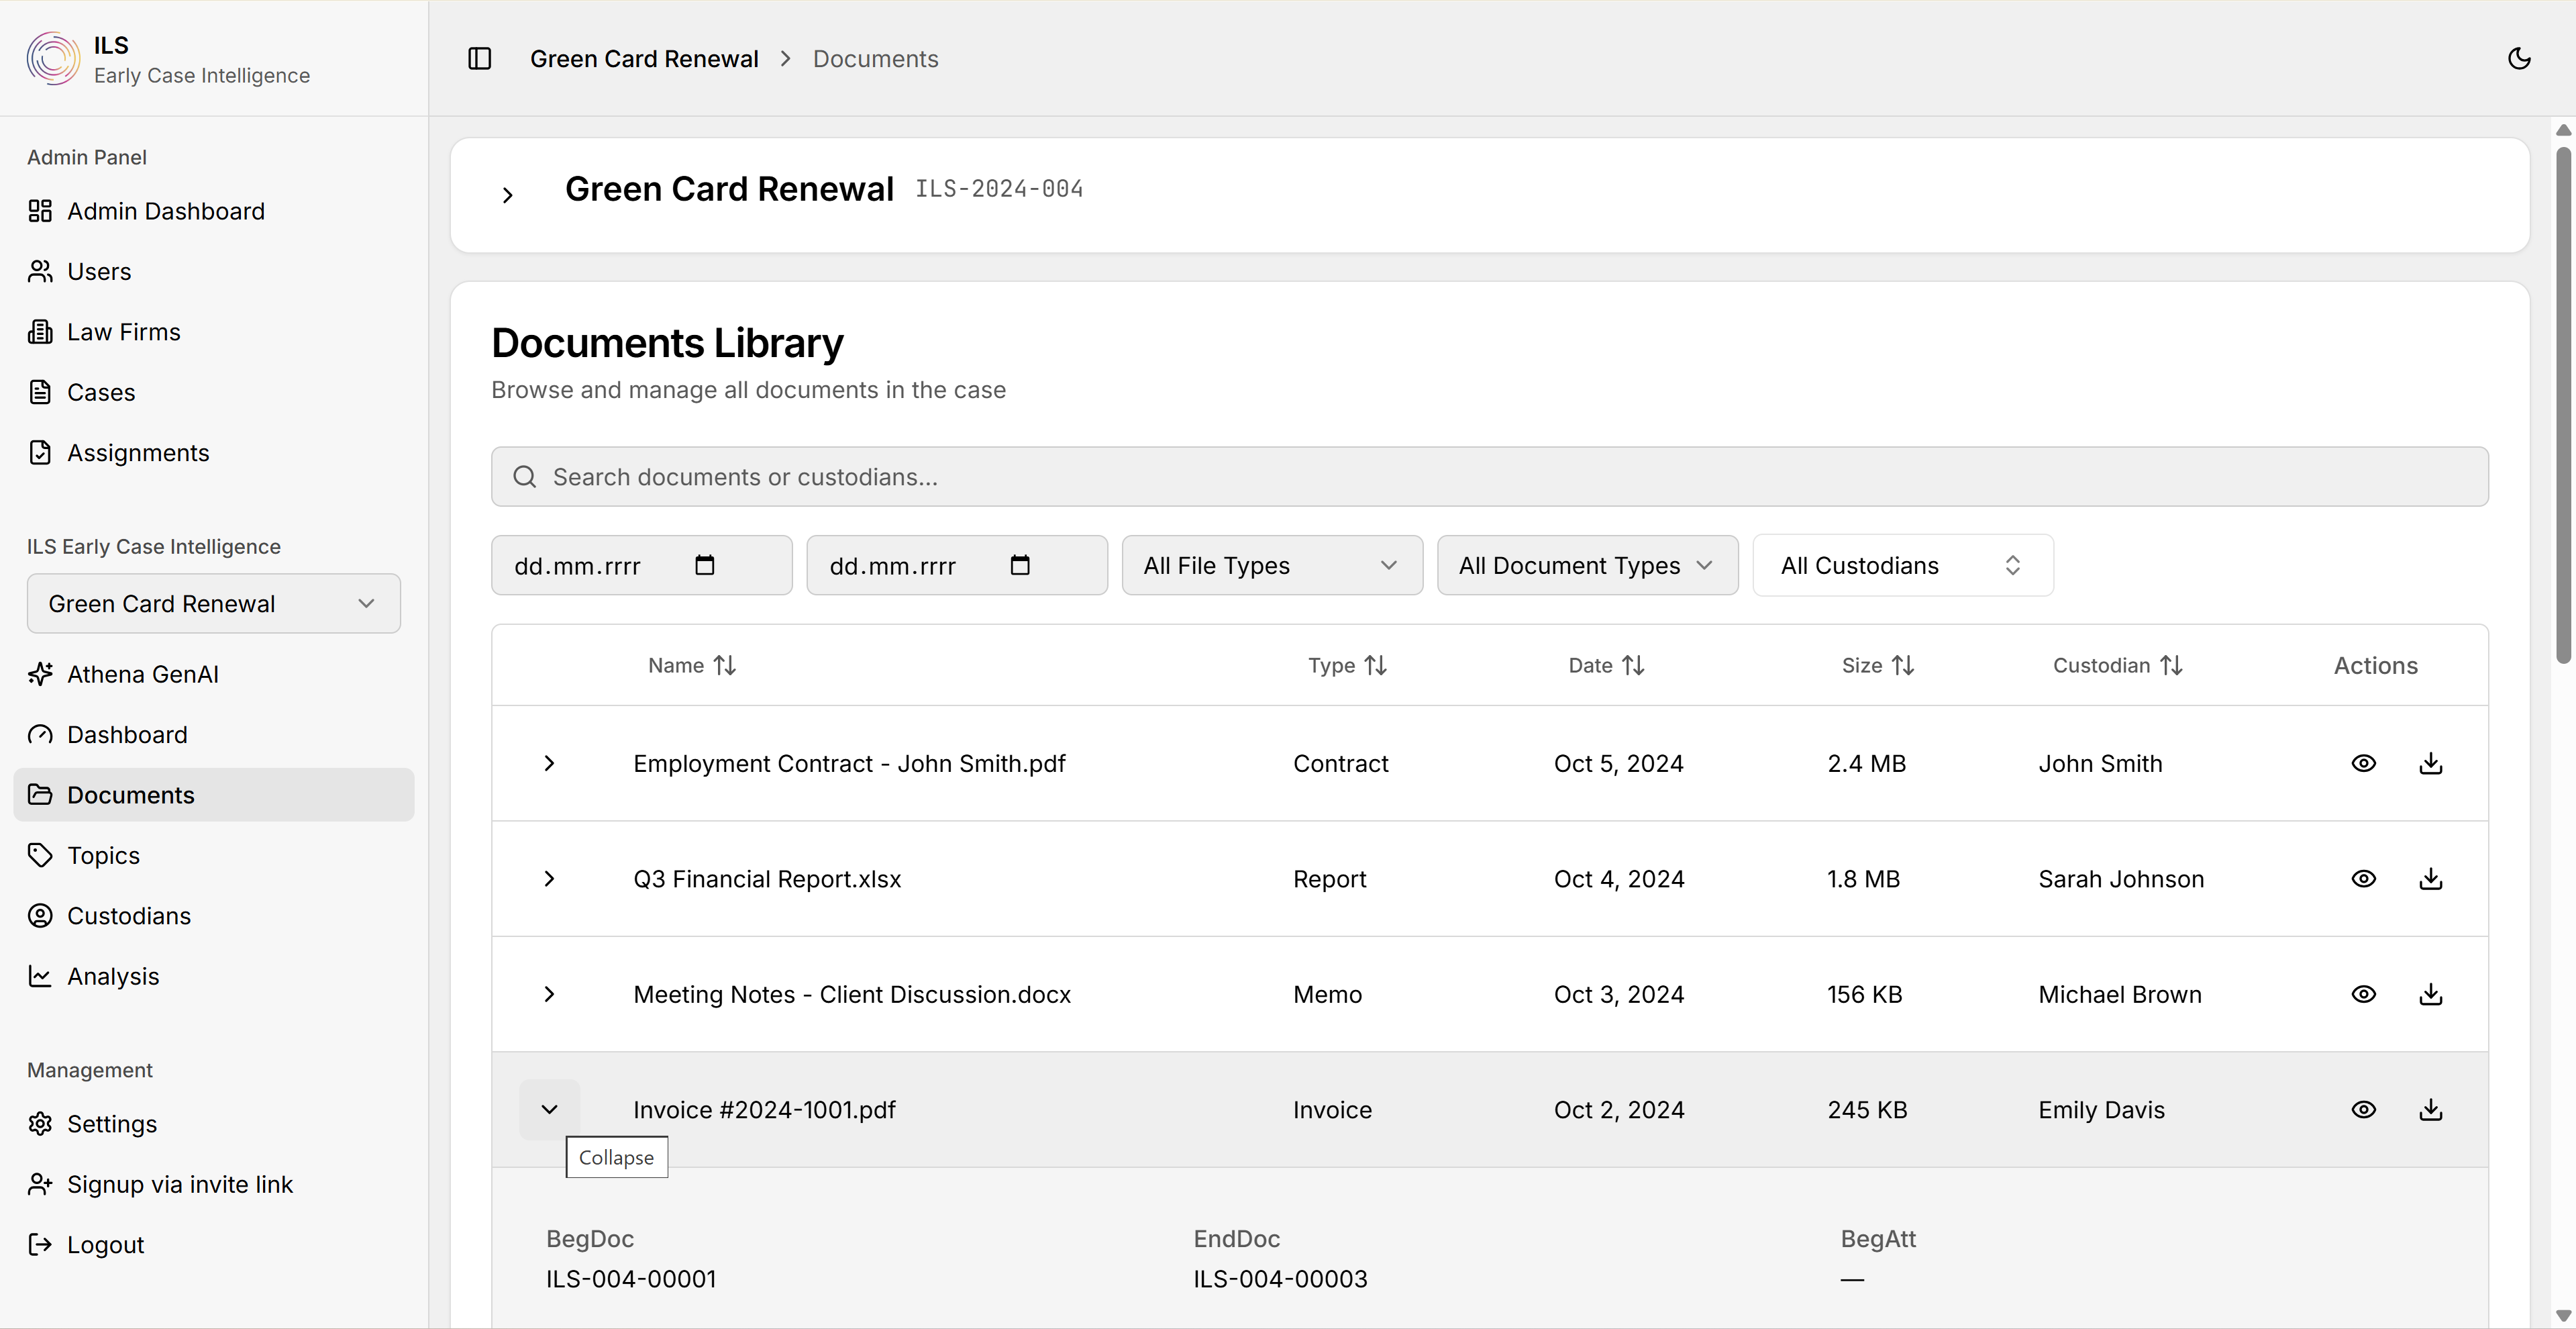Sort table by Name column
This screenshot has height=1329, width=2576.
click(x=692, y=665)
